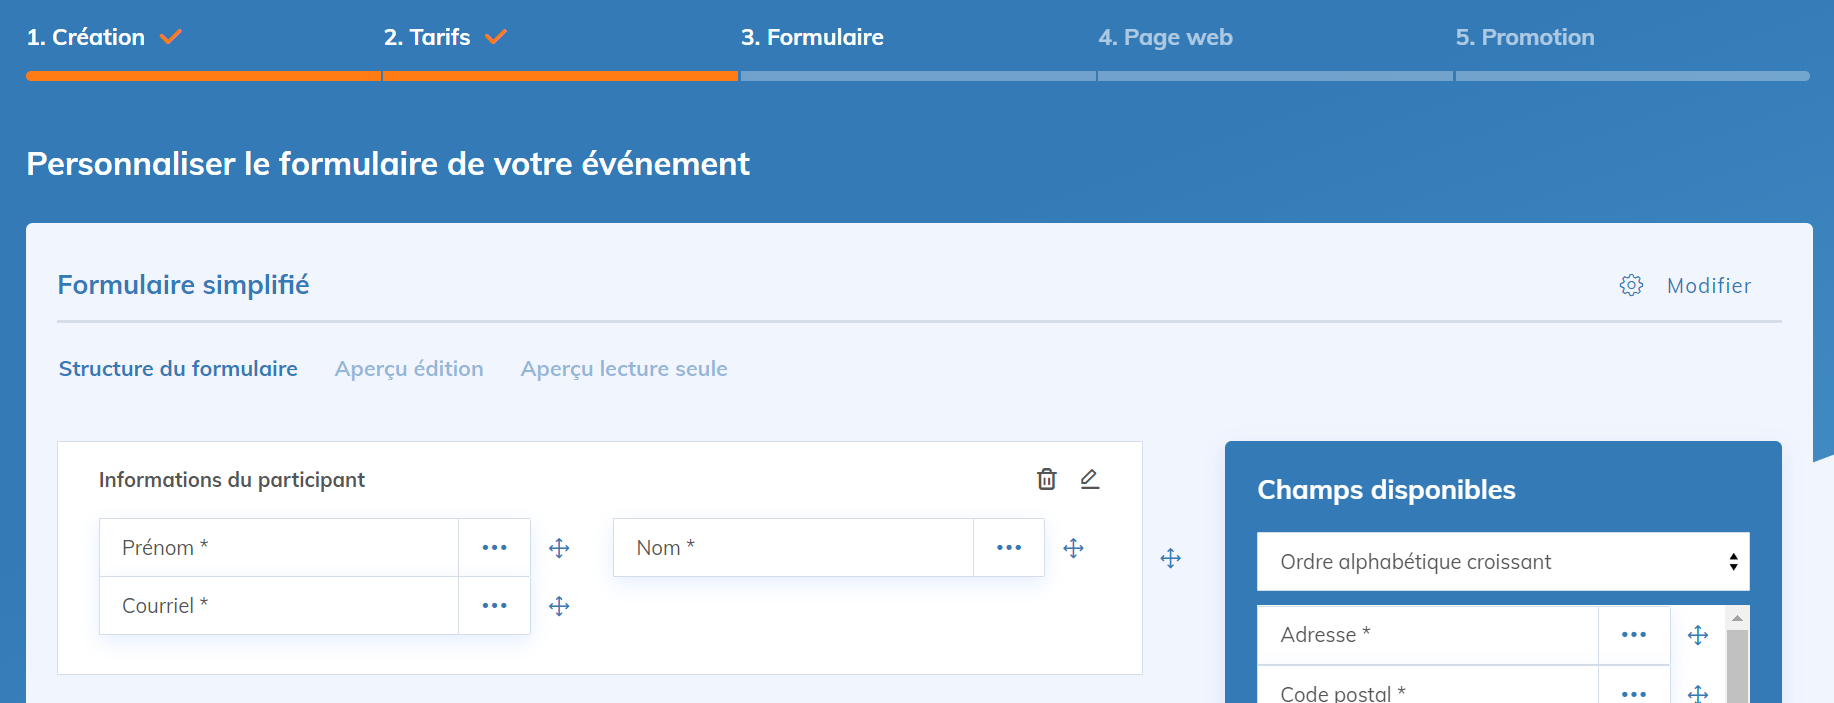
Task: Click the move handle beside Courriel field
Action: point(559,606)
